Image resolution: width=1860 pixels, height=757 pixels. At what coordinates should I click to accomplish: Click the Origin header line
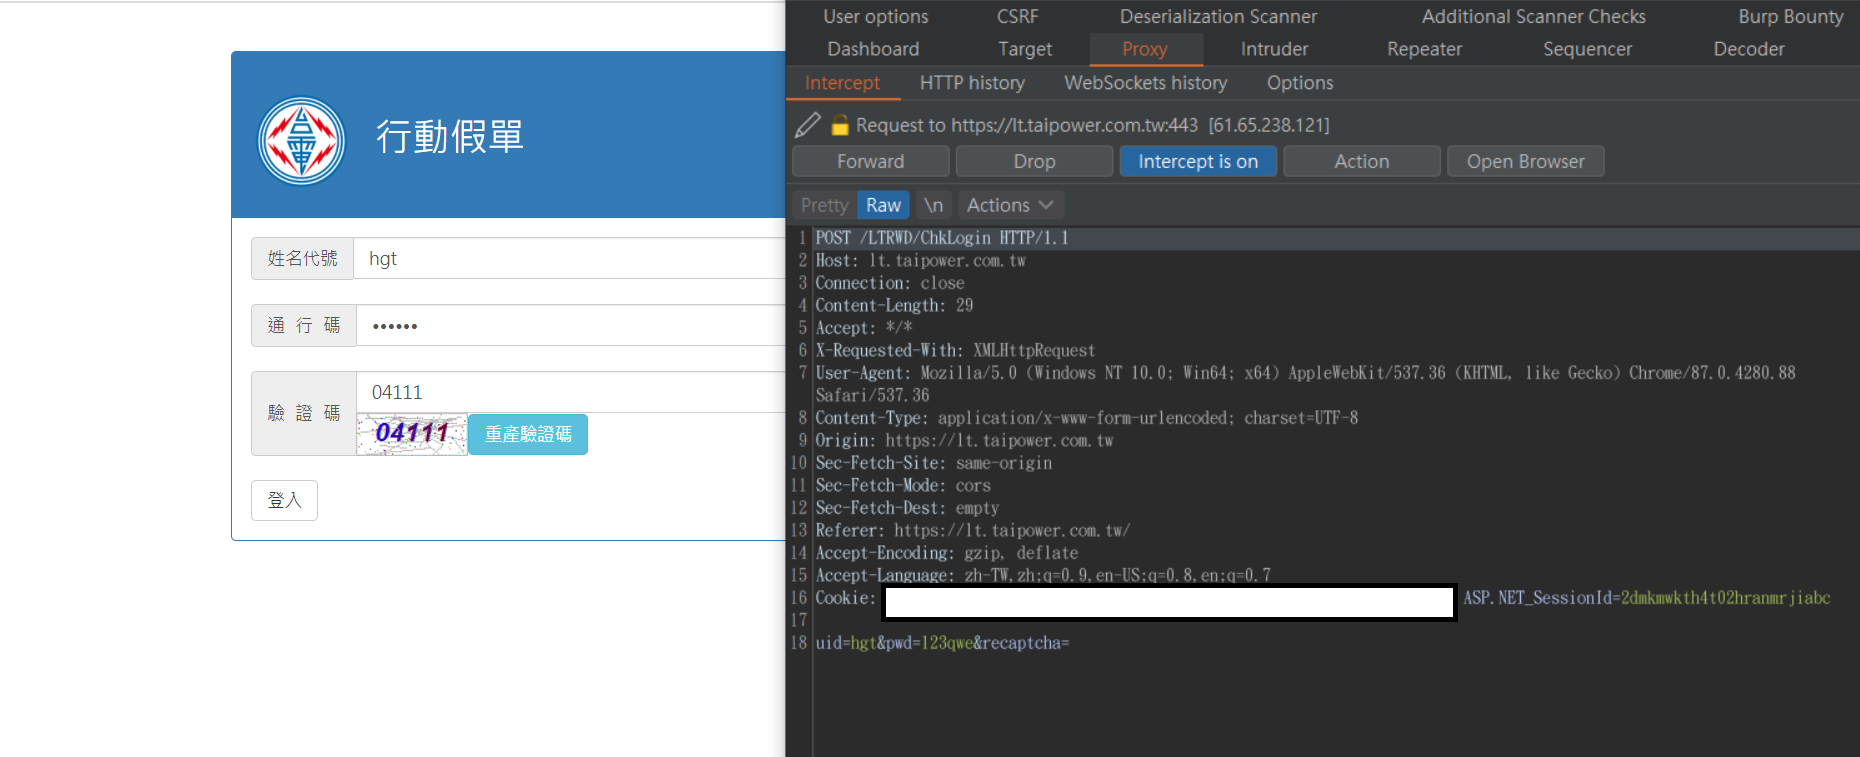click(964, 441)
